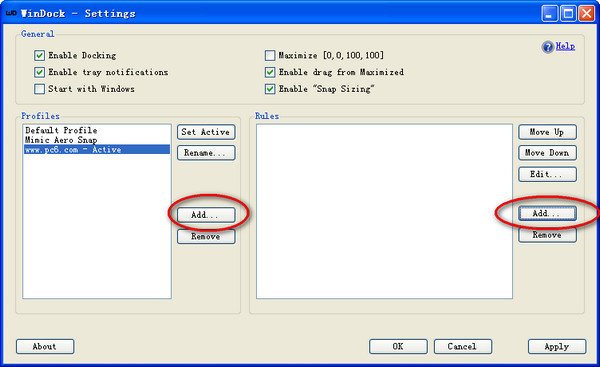Add a new profile with Add... button
This screenshot has width=600, height=367.
(x=206, y=215)
